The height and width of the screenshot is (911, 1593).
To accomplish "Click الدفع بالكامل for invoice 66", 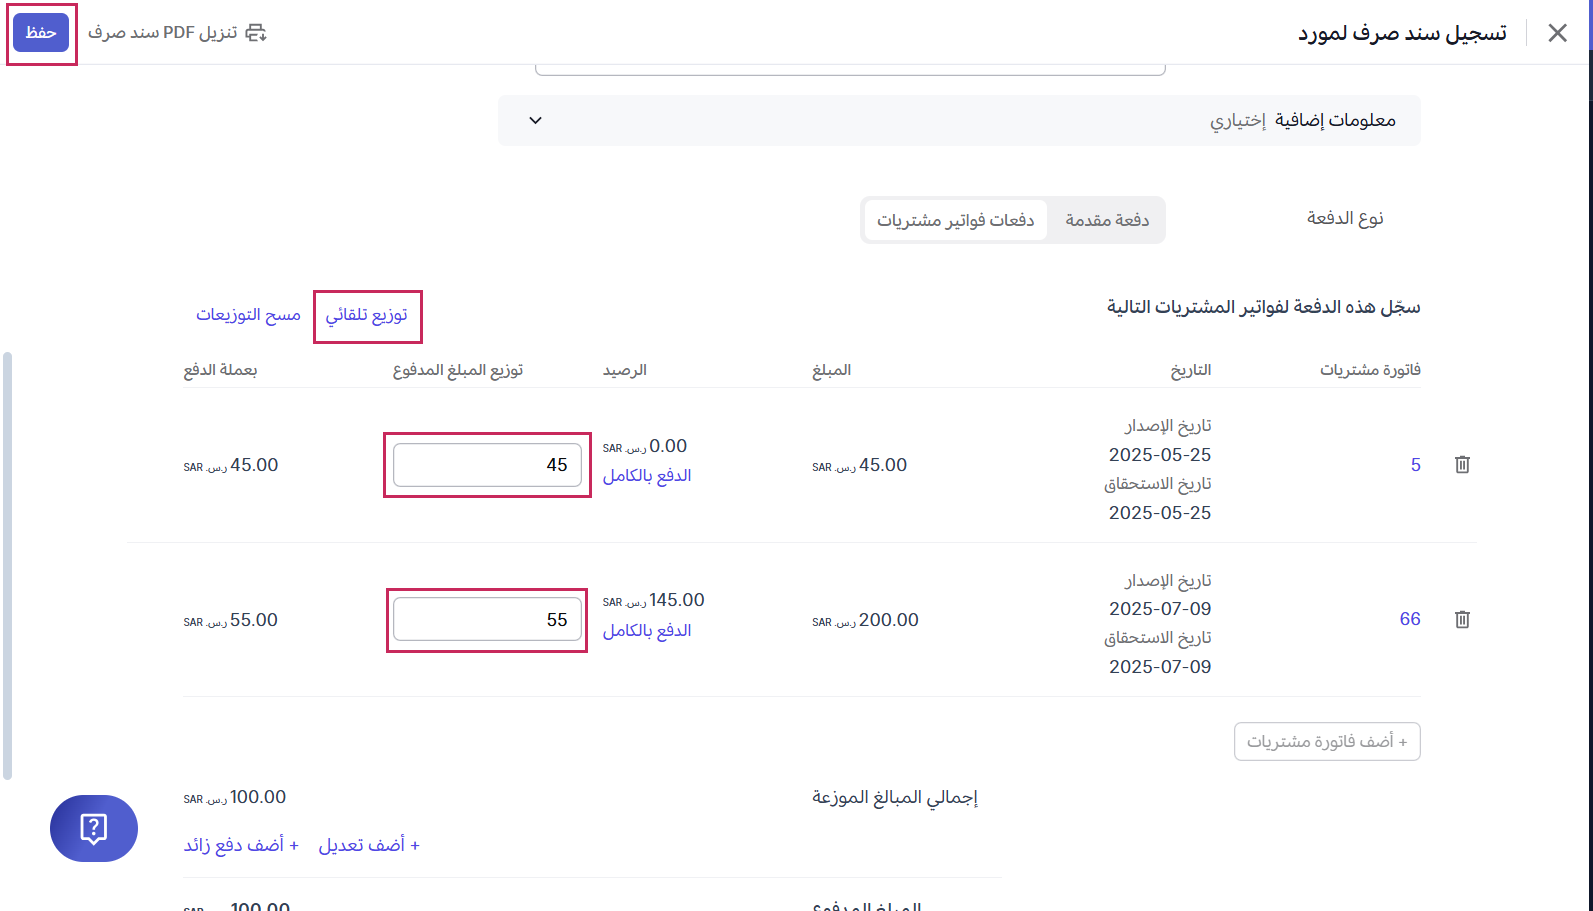I will pyautogui.click(x=647, y=631).
